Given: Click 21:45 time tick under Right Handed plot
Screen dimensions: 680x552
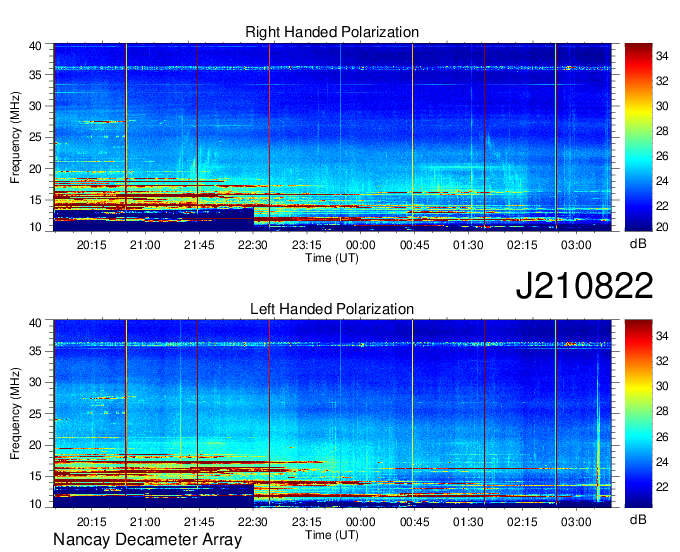Looking at the screenshot, I should click(x=199, y=245).
